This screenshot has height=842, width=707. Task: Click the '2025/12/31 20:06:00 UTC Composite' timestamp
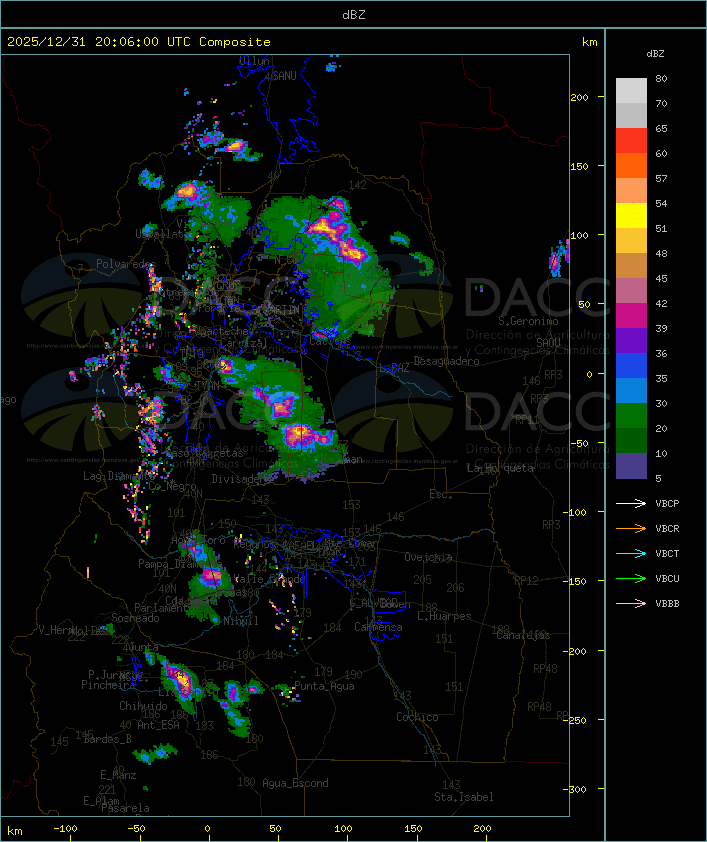pos(139,42)
